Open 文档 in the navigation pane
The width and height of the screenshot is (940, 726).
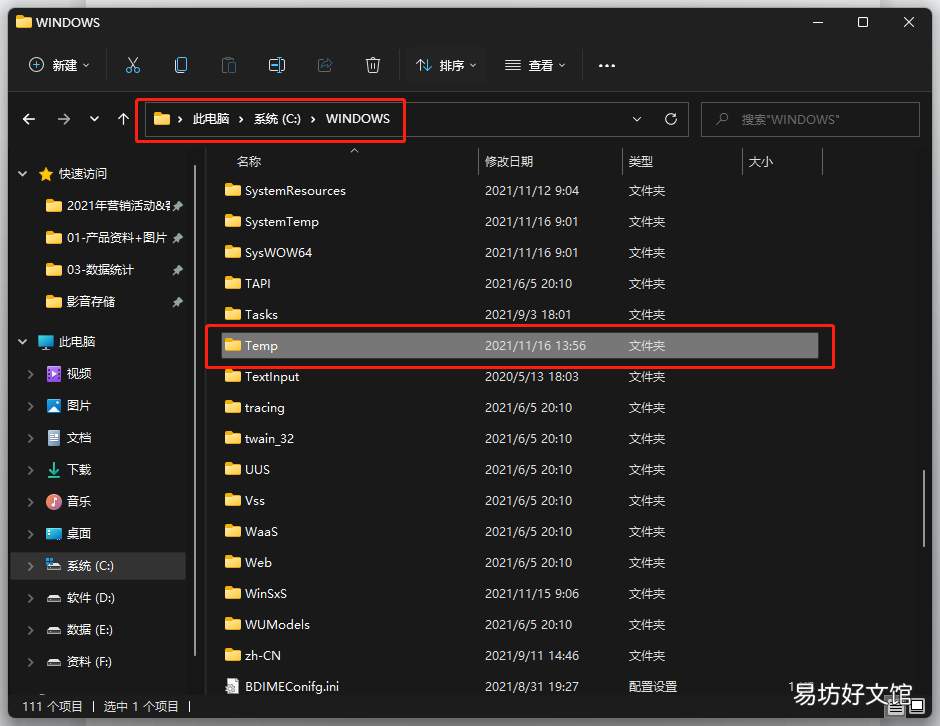69,438
